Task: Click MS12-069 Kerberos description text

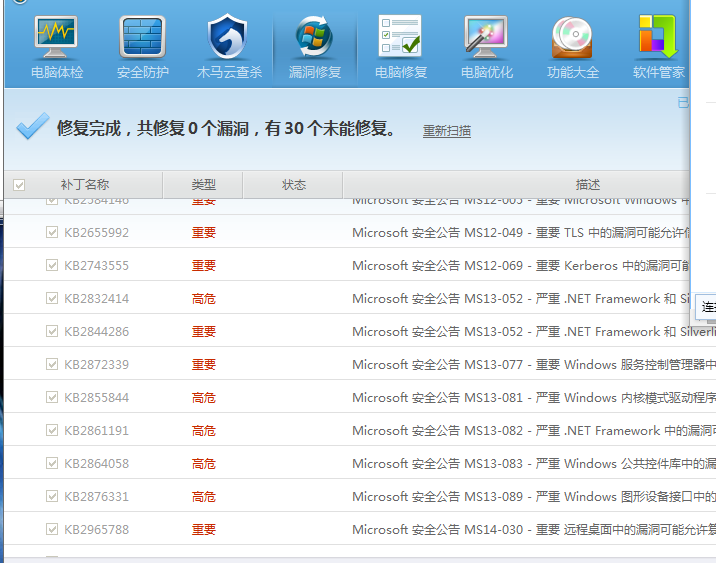Action: (x=521, y=265)
